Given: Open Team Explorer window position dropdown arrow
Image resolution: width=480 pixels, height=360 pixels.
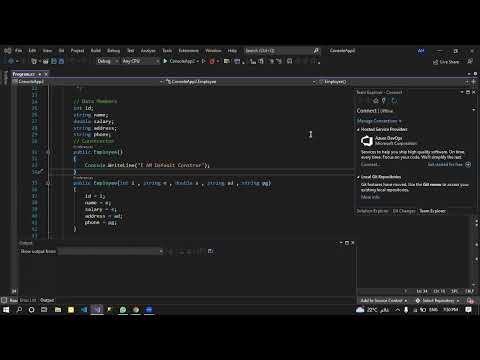Looking at the screenshot, I should click(x=462, y=92).
